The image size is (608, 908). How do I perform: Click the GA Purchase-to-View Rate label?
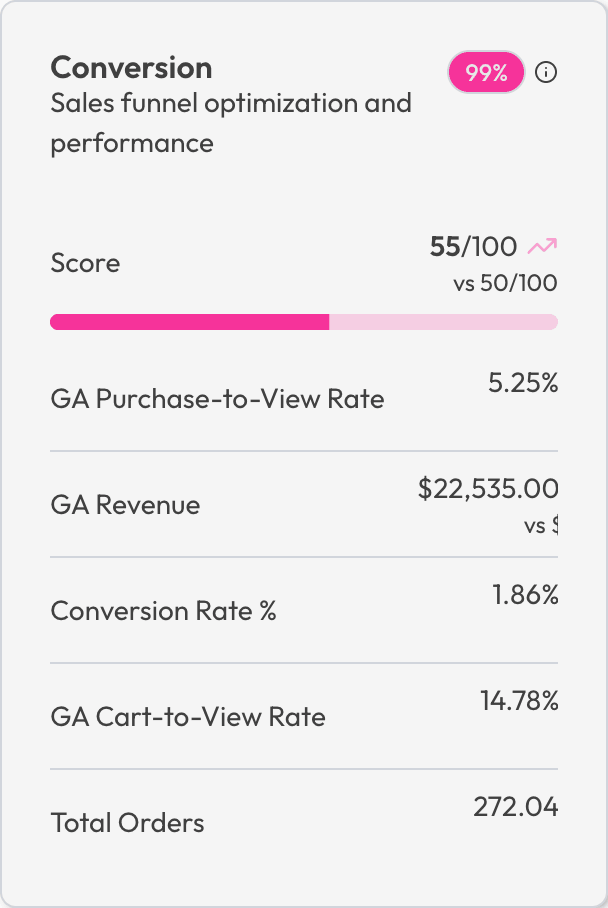point(216,399)
